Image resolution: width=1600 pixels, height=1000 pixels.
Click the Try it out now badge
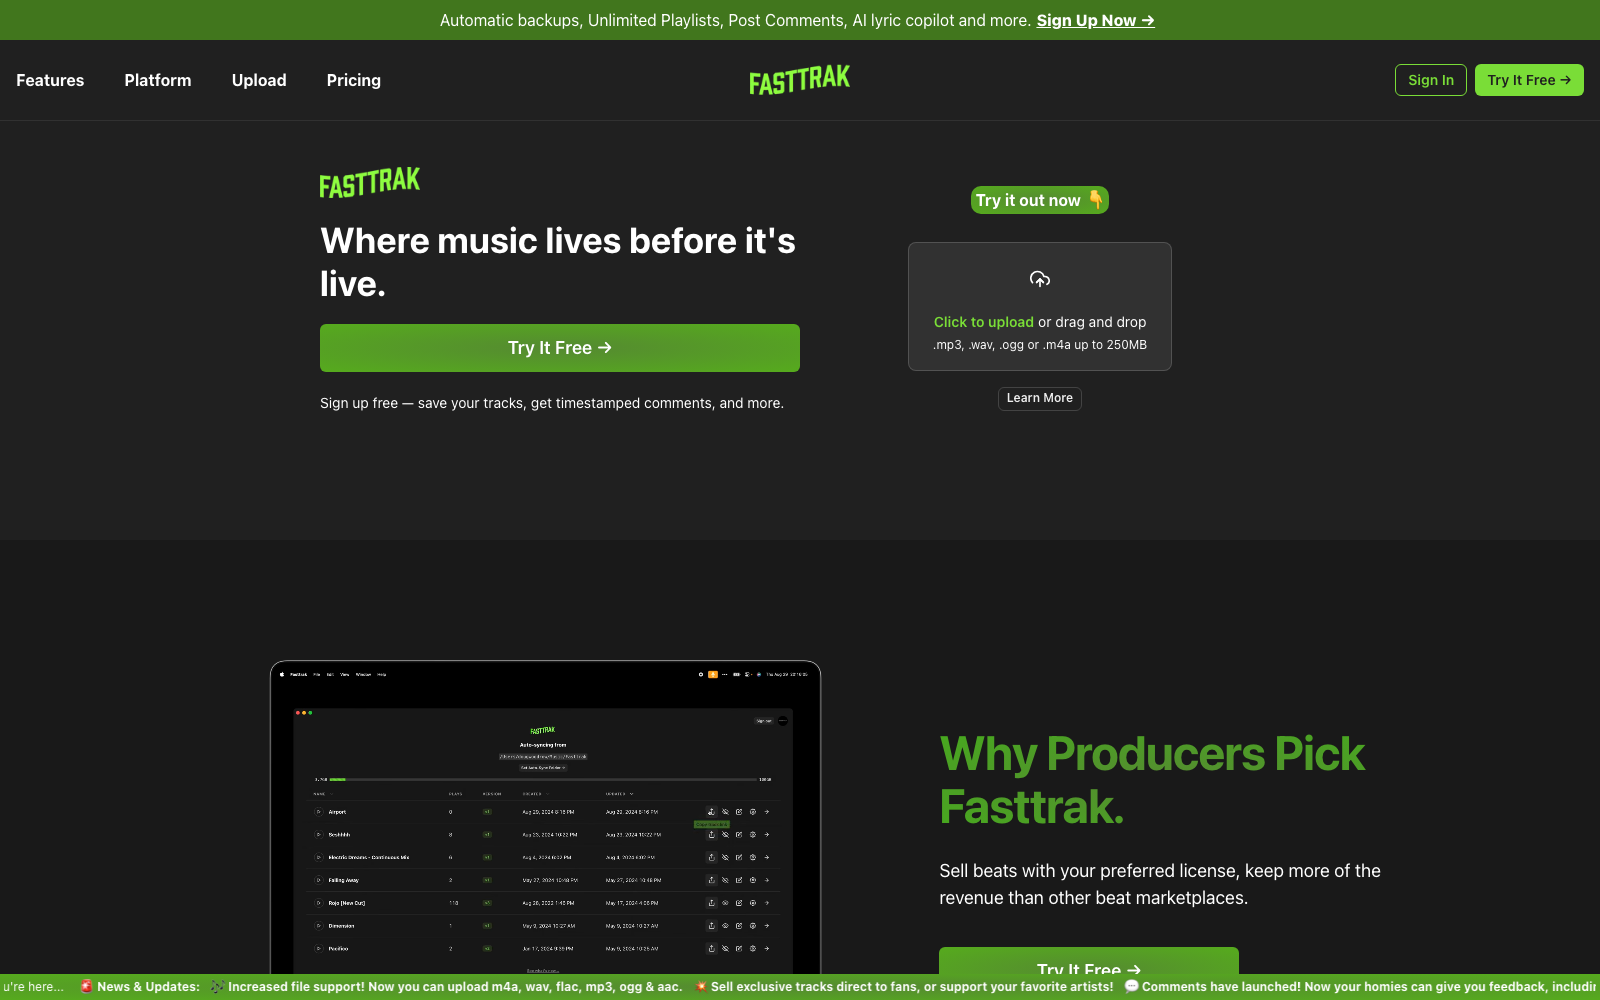(x=1040, y=200)
